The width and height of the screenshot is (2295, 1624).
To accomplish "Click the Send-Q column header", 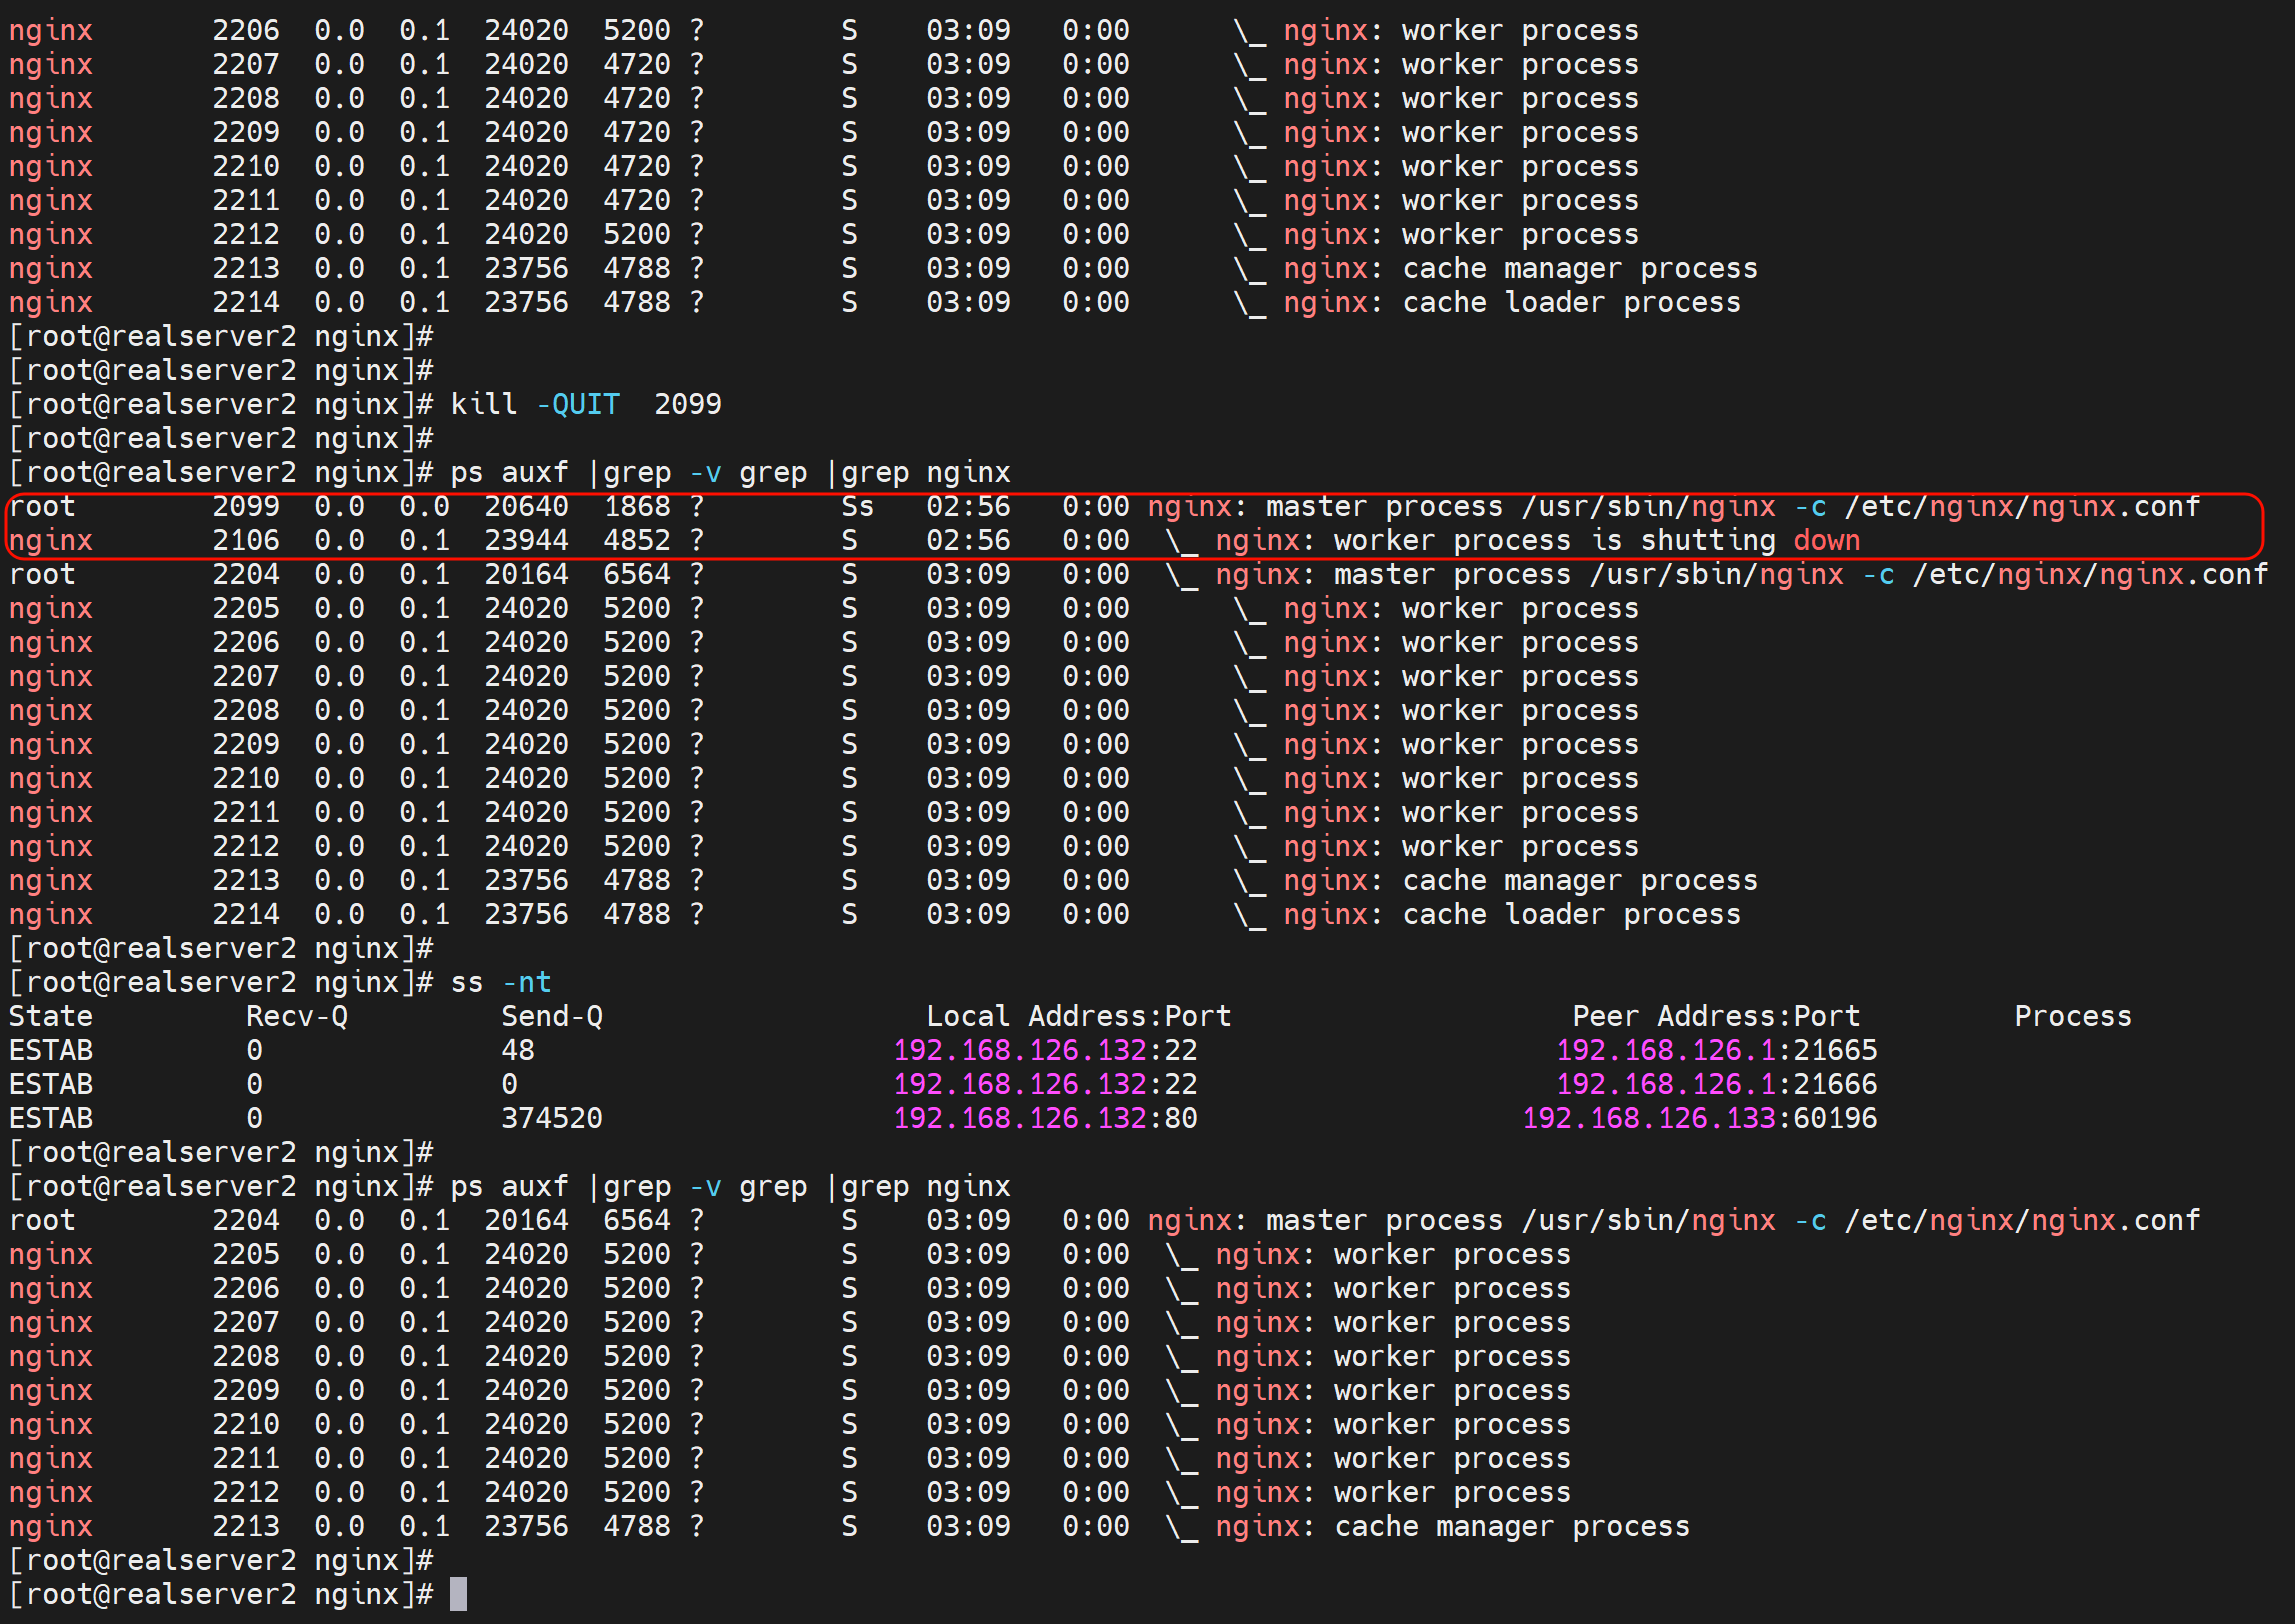I will point(551,1016).
